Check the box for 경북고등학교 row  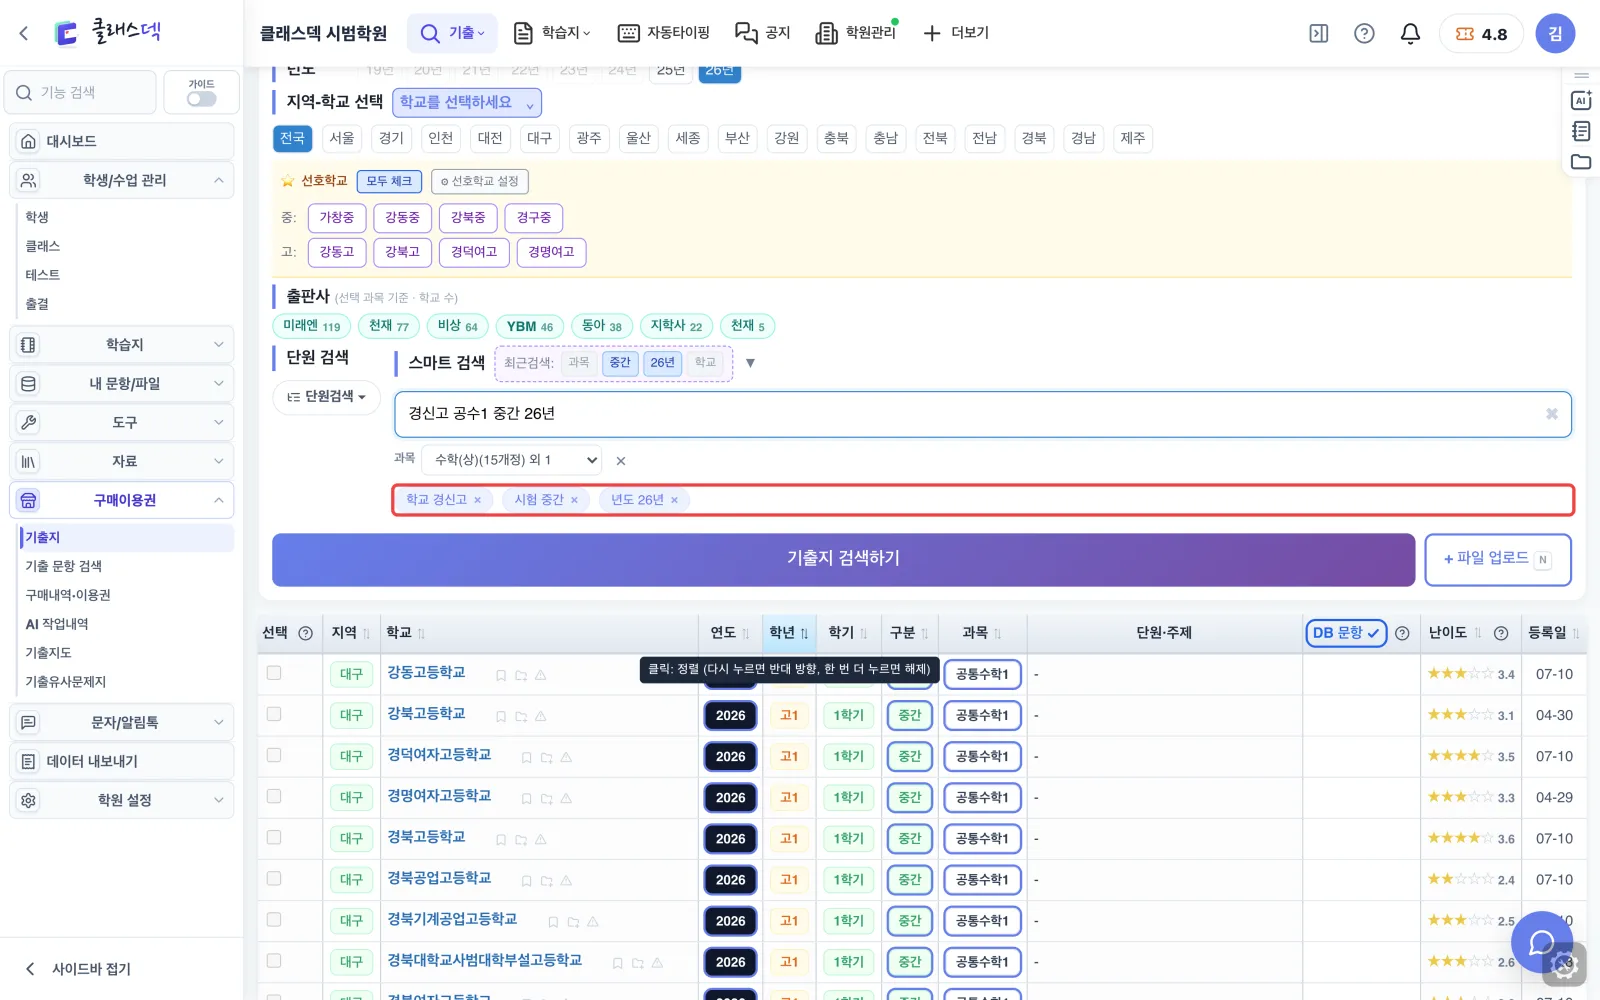(274, 837)
